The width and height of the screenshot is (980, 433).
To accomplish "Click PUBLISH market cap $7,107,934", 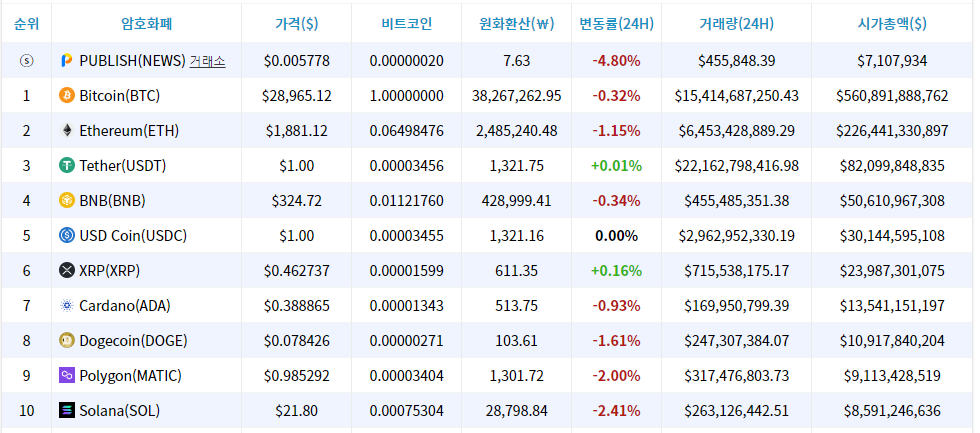I will click(x=892, y=61).
